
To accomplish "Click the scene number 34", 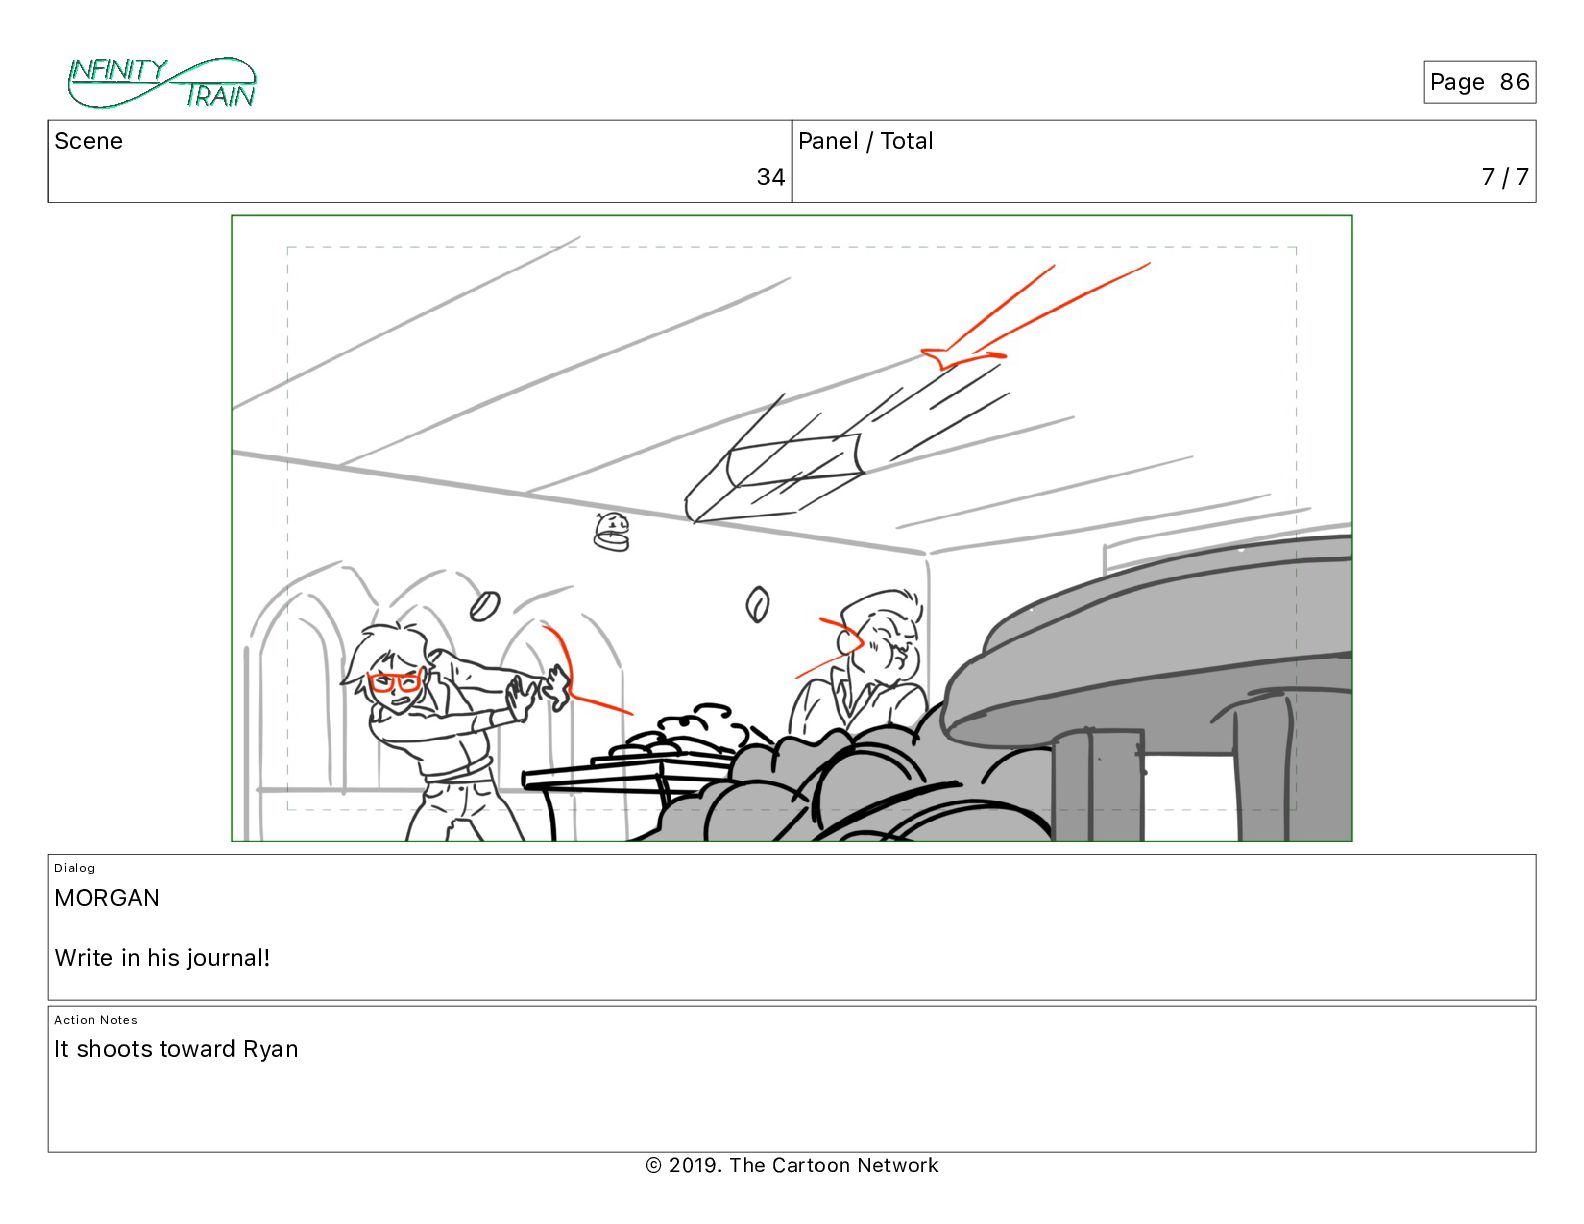I will 770,177.
